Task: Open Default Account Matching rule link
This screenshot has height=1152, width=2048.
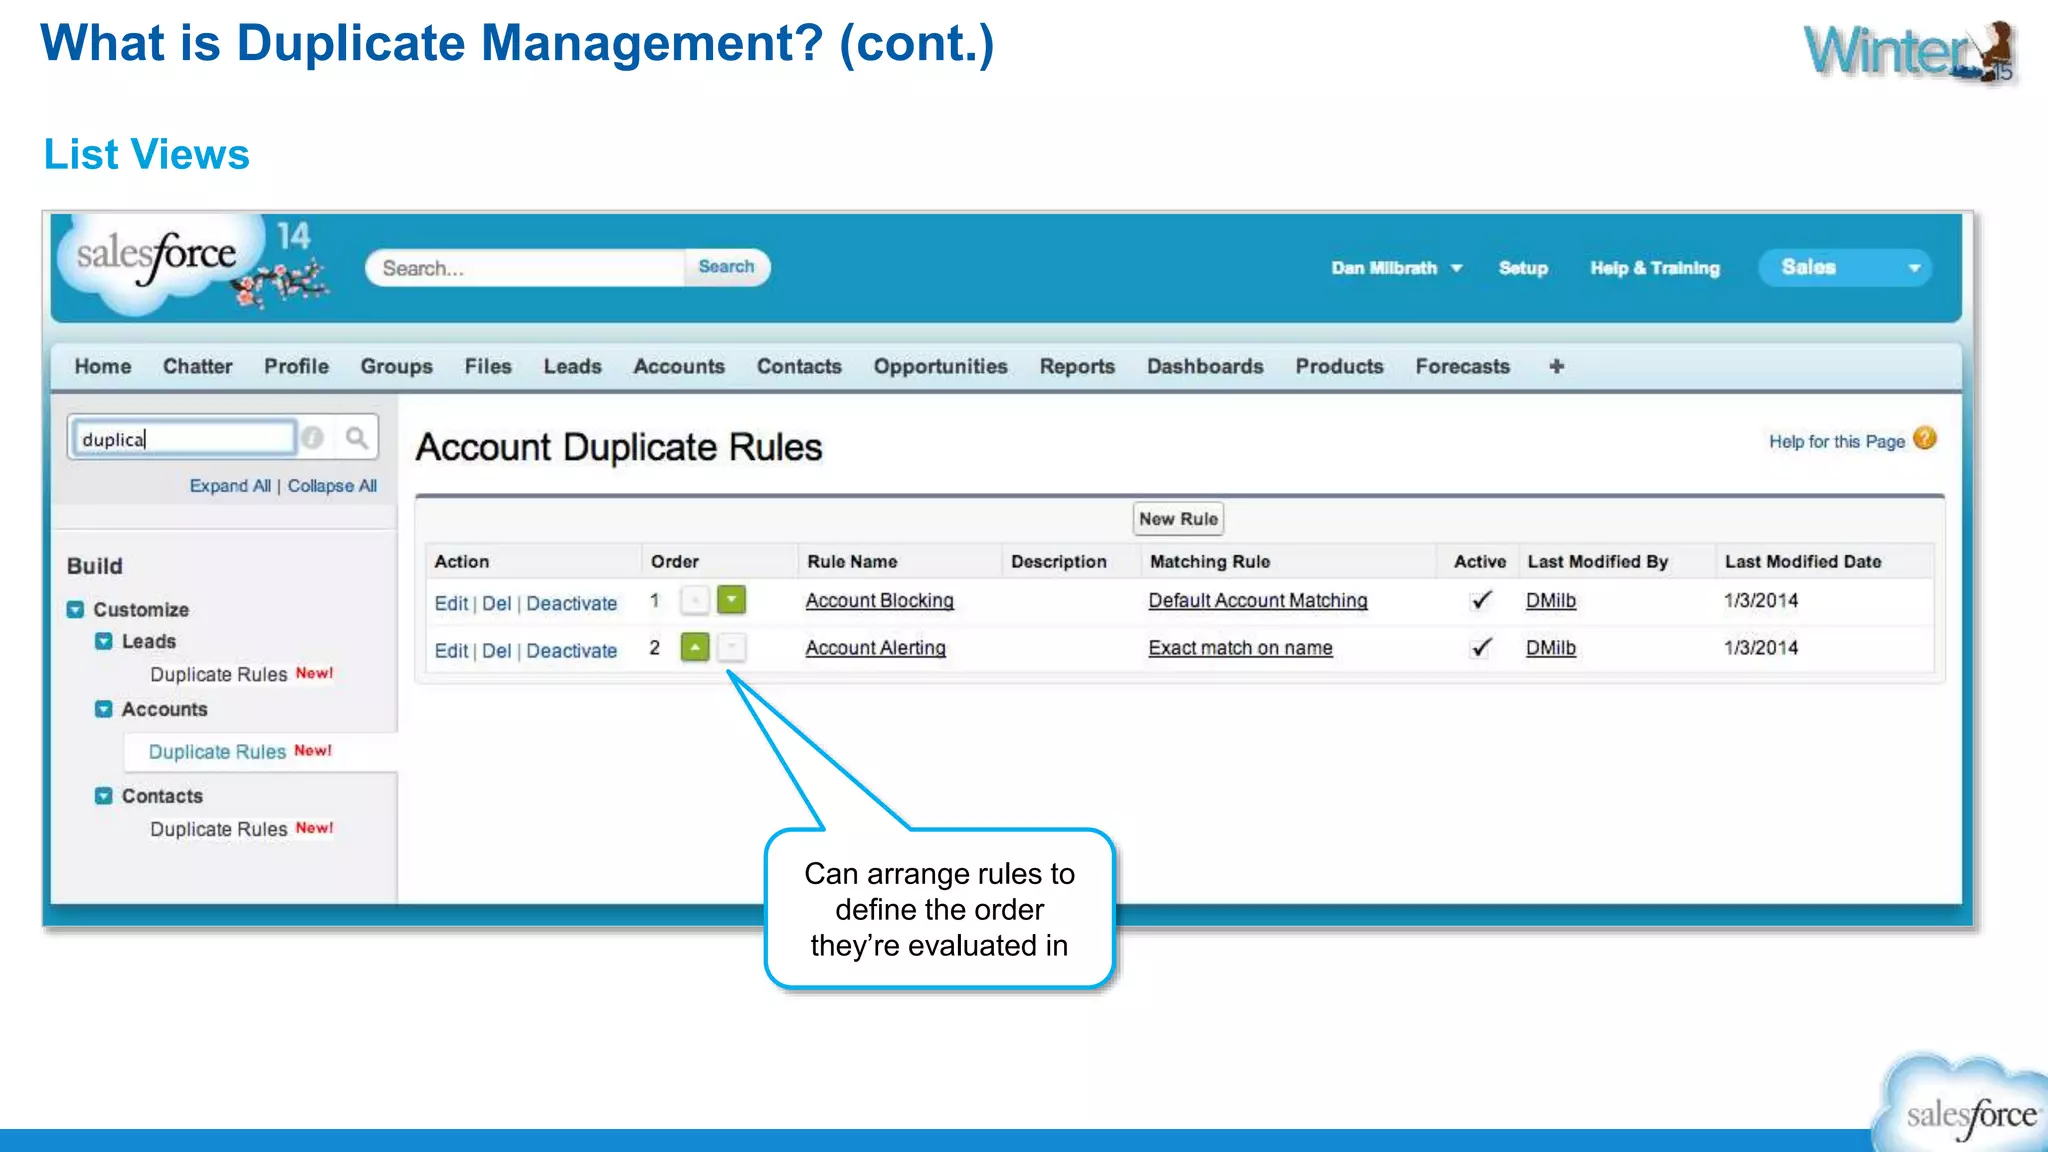Action: [x=1258, y=600]
